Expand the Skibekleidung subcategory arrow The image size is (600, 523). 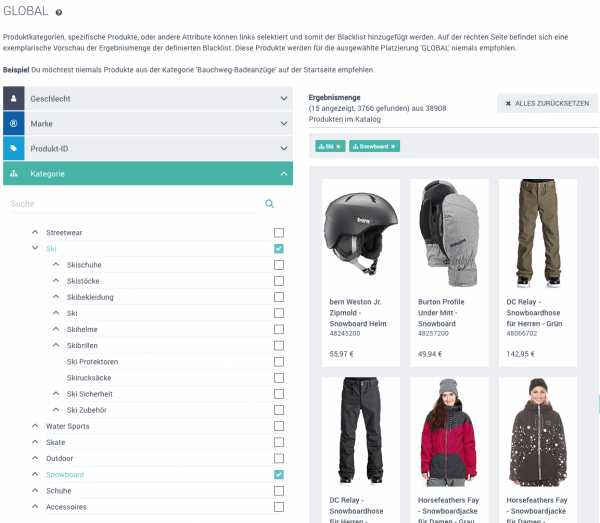[x=56, y=297]
